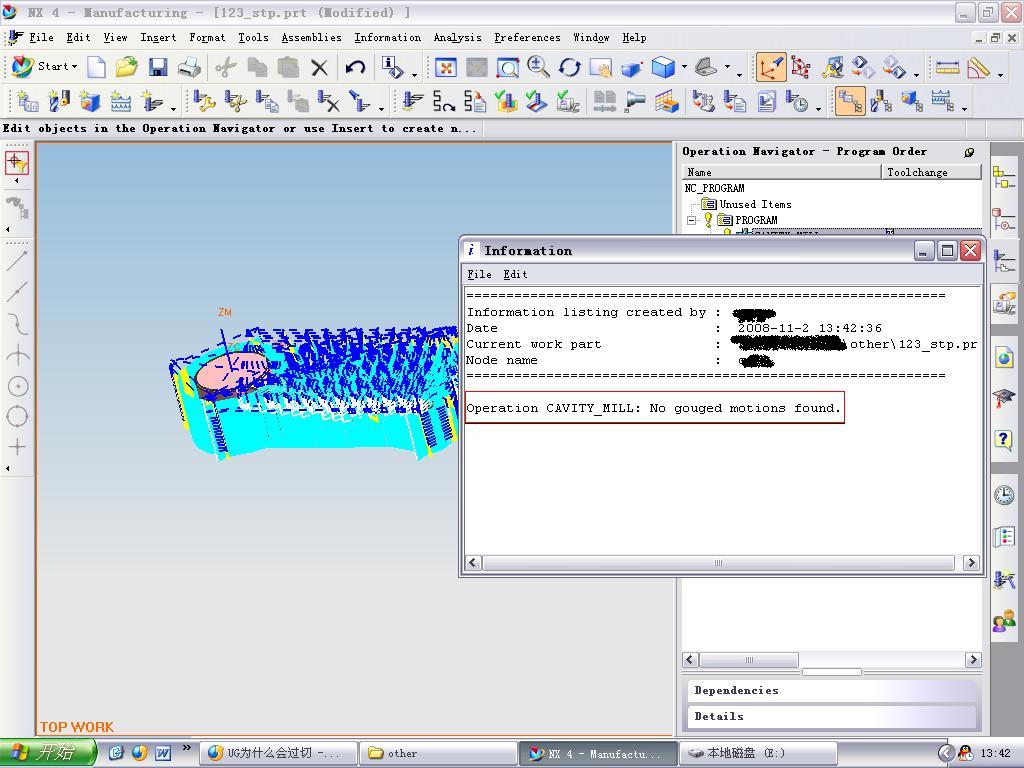1024x768 pixels.
Task: Open navigator view toolbar options arrow
Action: 964,108
